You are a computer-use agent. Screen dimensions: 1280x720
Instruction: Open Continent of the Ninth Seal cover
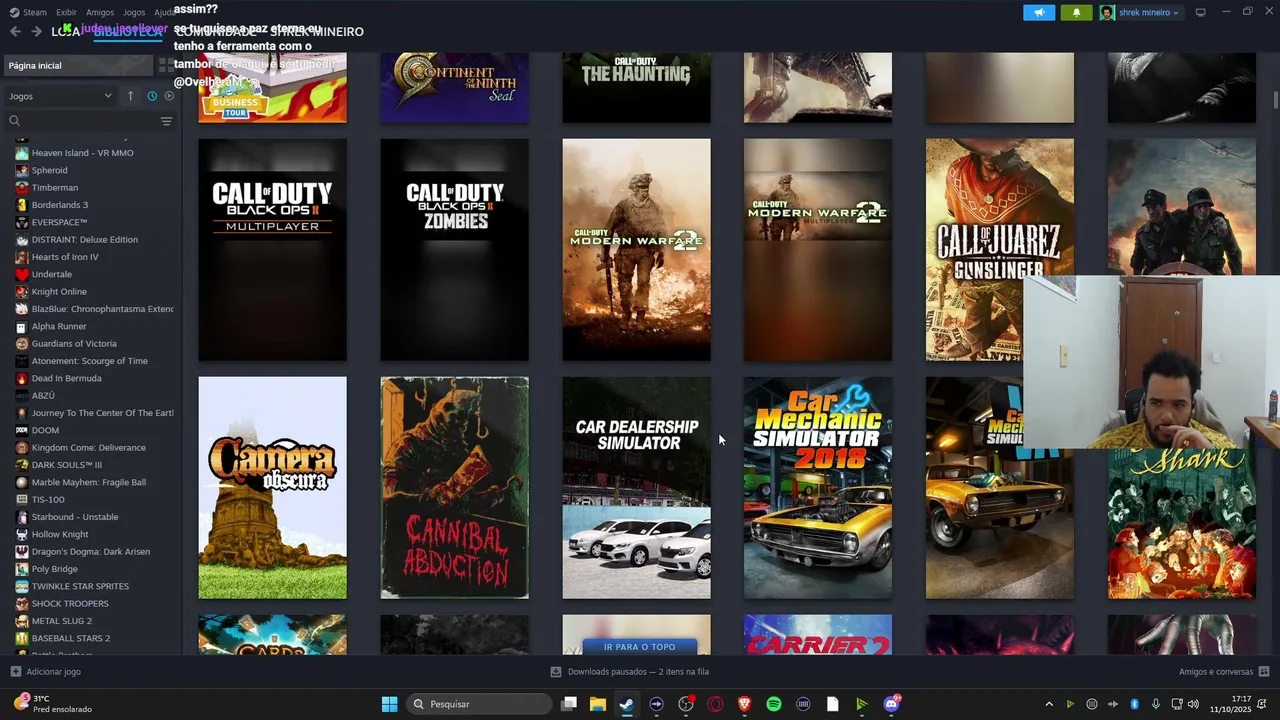[x=454, y=88]
